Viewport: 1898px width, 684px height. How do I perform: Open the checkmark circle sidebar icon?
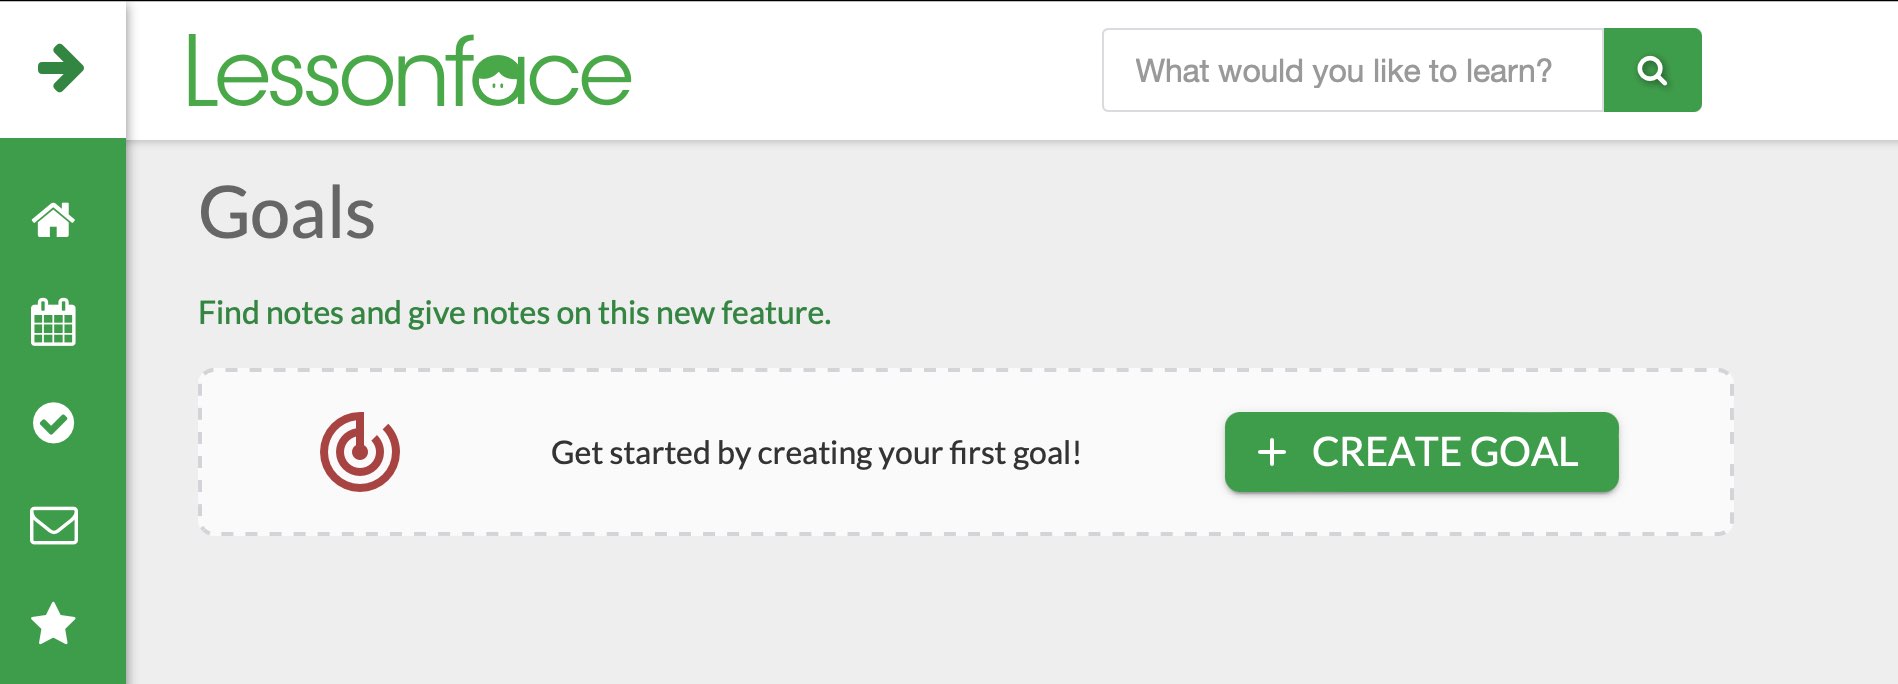tap(53, 423)
